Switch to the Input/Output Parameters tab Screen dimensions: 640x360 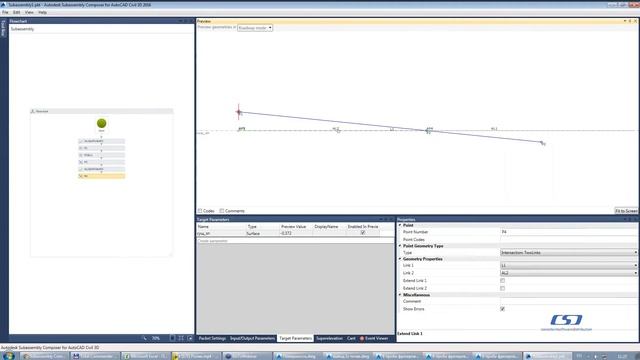tap(252, 338)
